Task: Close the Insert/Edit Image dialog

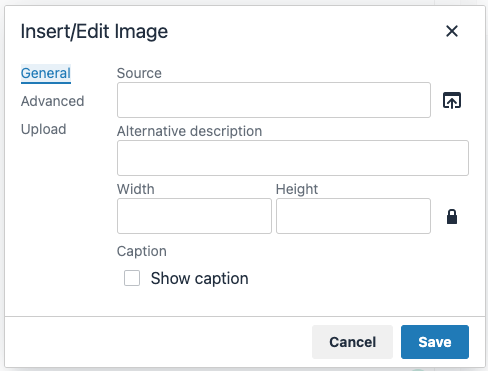Action: coord(452,31)
